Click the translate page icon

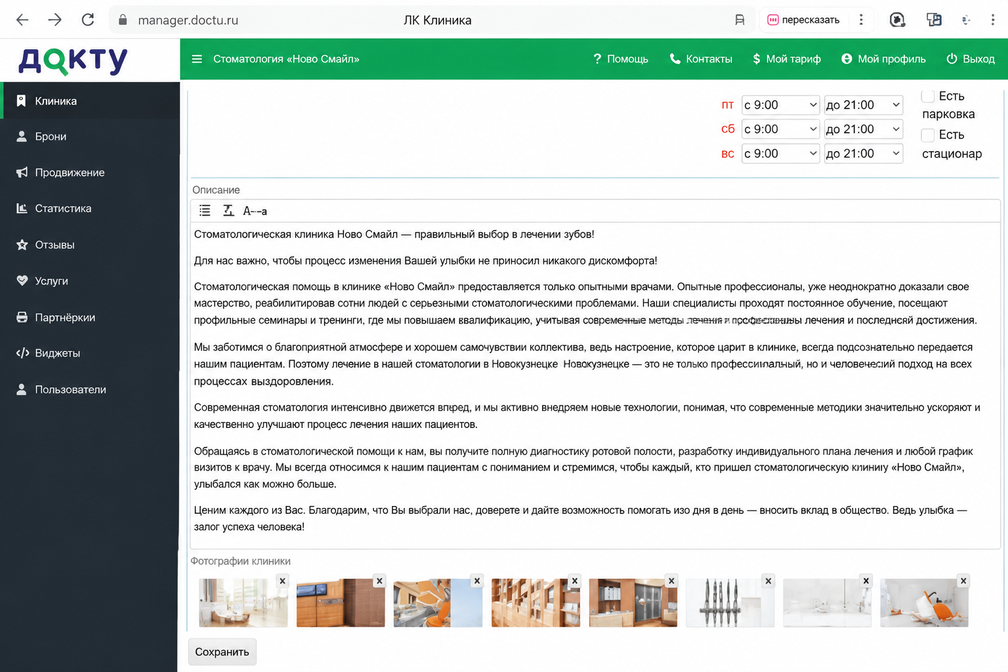(933, 20)
